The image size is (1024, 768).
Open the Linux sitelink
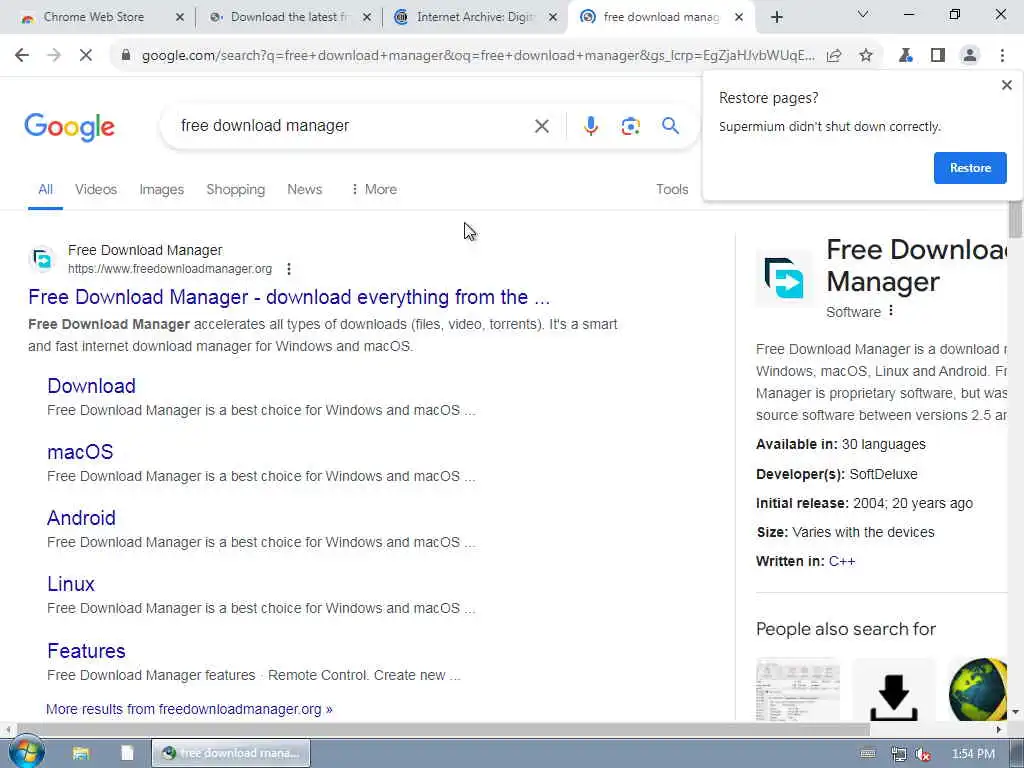pos(71,584)
